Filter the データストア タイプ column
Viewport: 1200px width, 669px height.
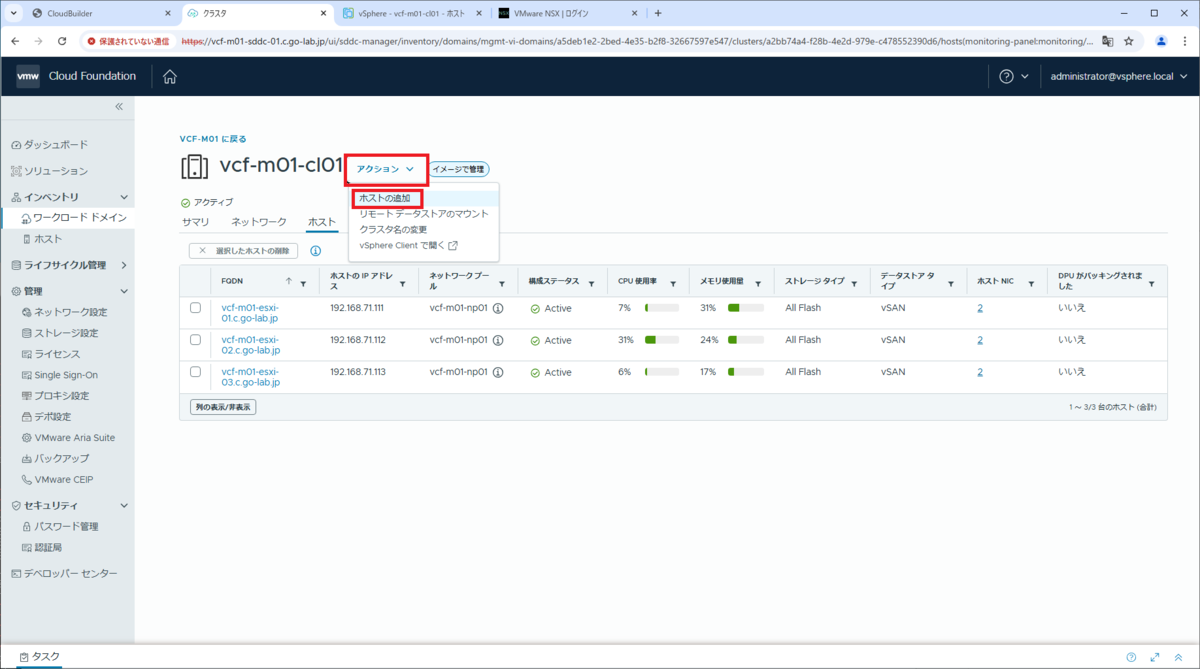pos(951,283)
